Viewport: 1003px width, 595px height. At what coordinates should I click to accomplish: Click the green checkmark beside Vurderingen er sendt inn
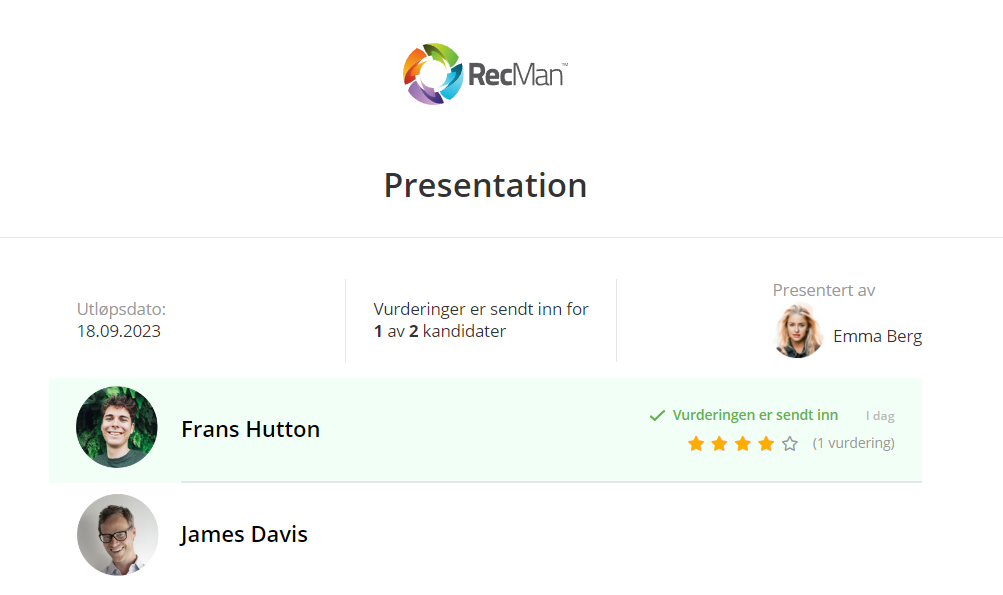(657, 415)
